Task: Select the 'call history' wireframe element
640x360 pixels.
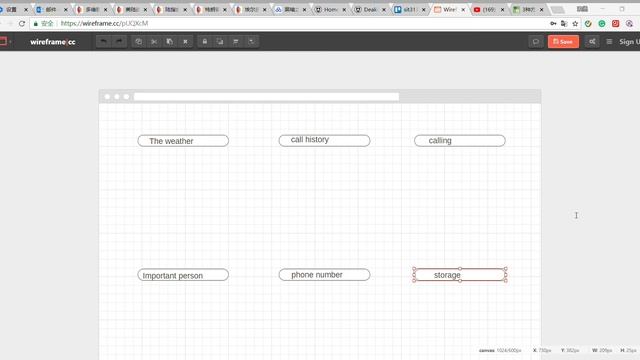Action: pyautogui.click(x=324, y=140)
